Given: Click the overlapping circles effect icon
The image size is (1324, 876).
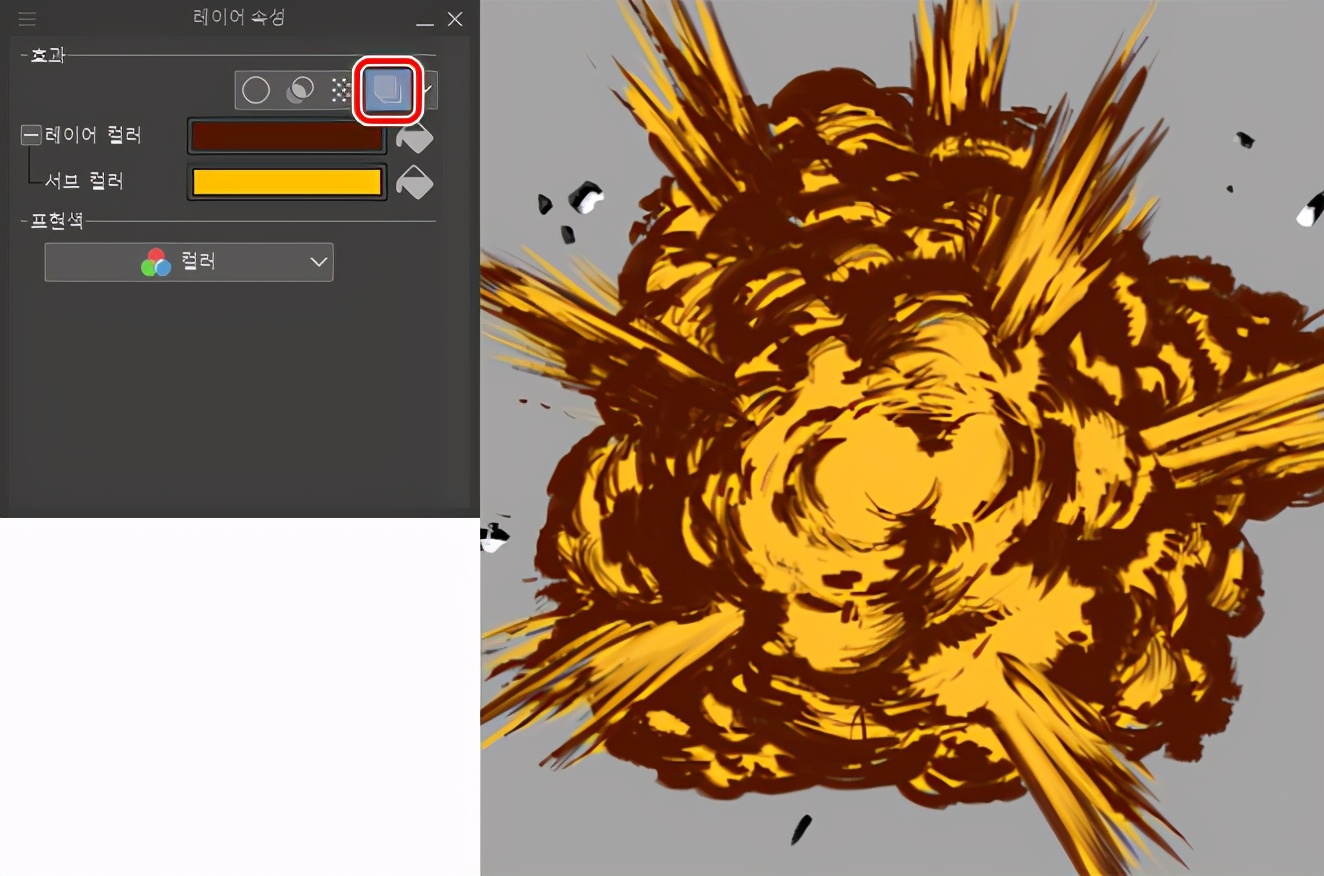Looking at the screenshot, I should click(299, 91).
